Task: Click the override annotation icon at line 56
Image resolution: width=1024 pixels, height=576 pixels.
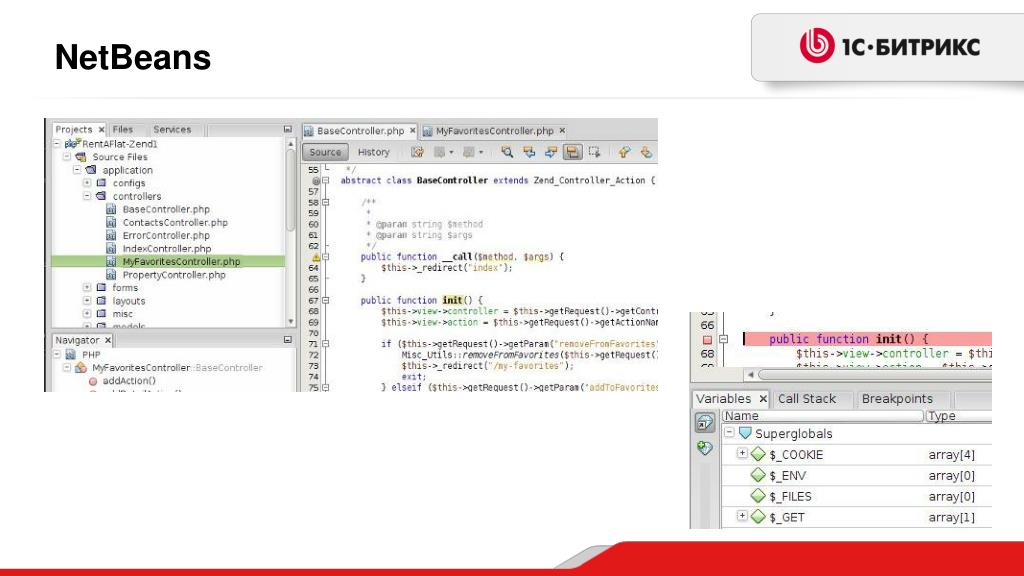Action: [x=315, y=181]
